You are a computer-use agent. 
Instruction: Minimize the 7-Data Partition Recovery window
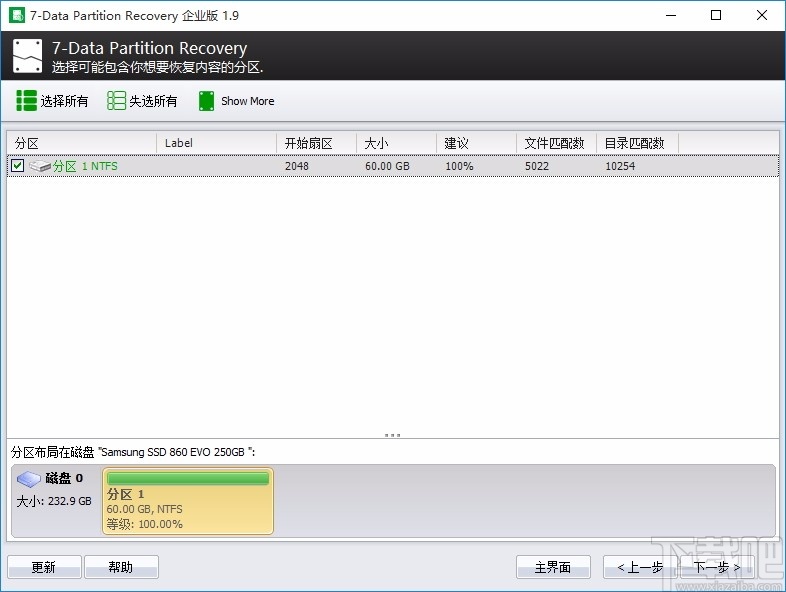671,16
